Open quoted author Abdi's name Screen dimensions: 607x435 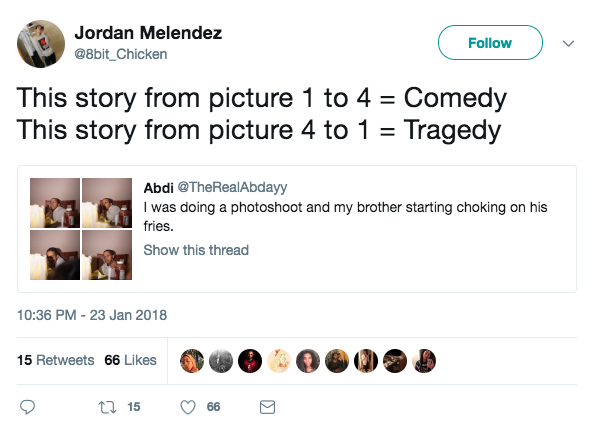tap(158, 188)
